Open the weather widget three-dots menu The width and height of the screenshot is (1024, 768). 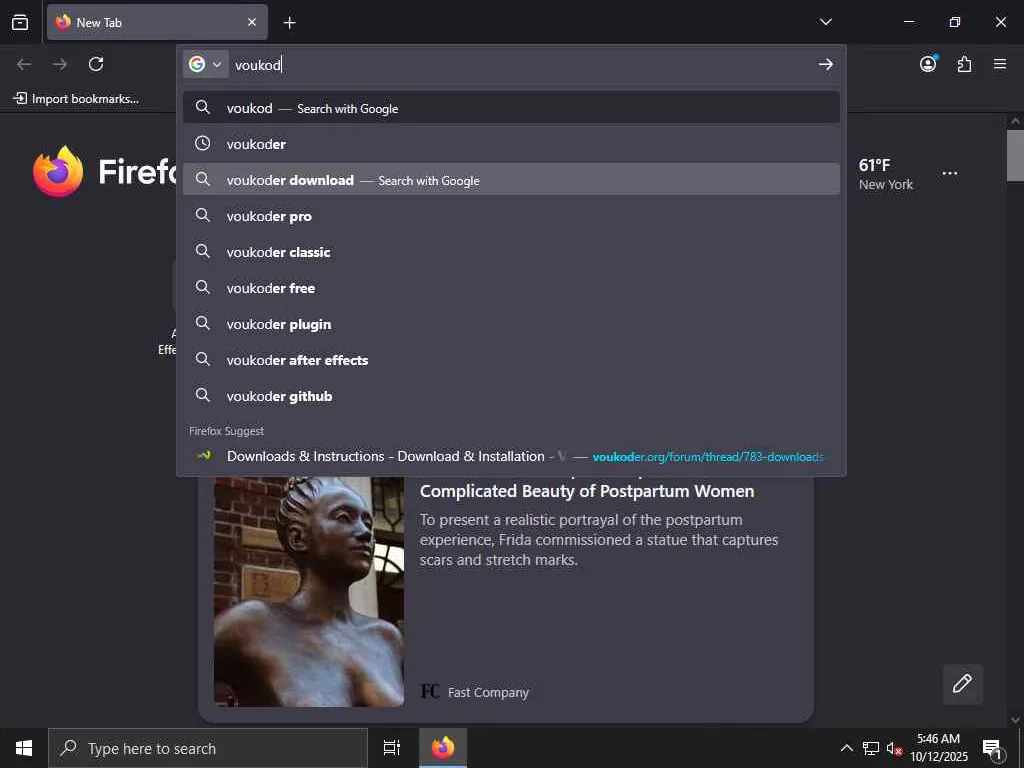[x=950, y=174]
